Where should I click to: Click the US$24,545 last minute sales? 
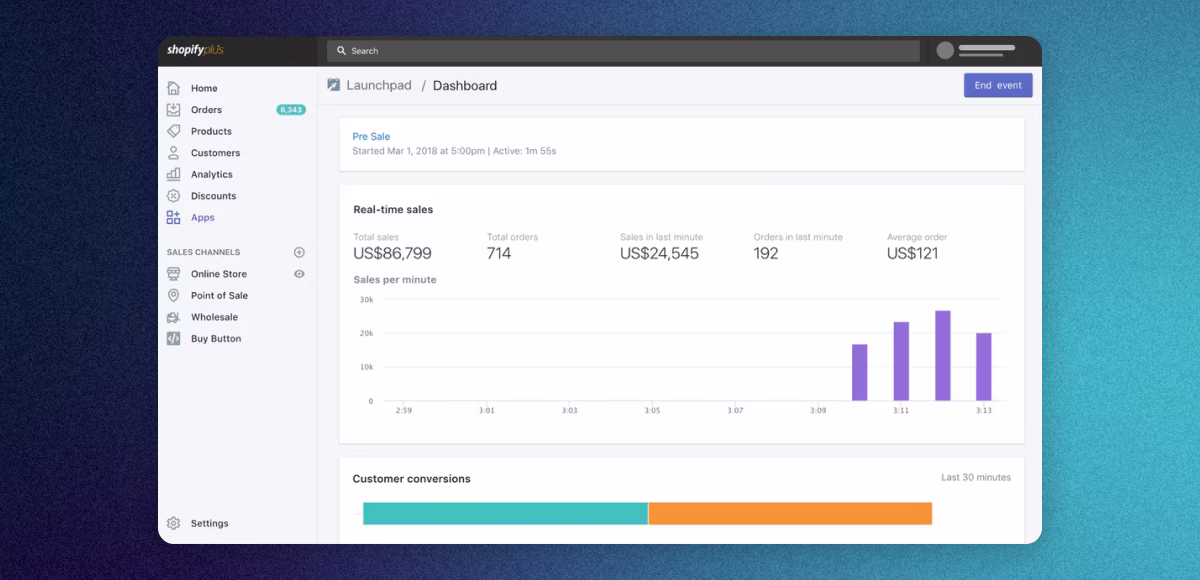coord(660,253)
